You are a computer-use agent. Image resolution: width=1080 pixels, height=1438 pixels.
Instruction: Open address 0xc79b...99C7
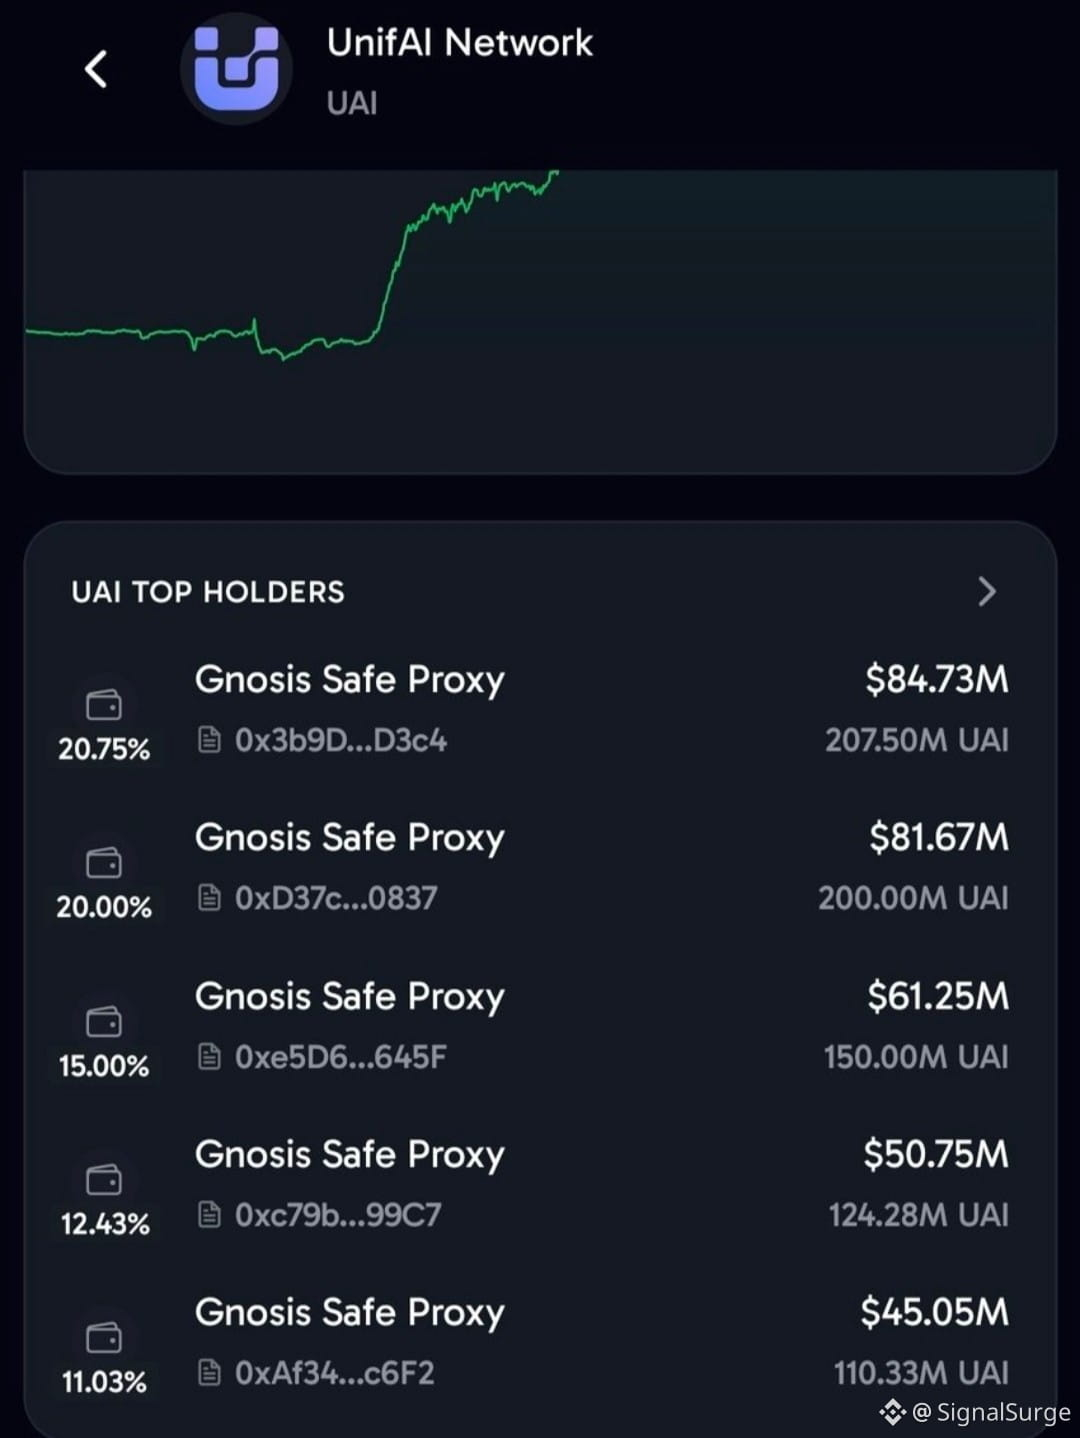click(x=338, y=1215)
